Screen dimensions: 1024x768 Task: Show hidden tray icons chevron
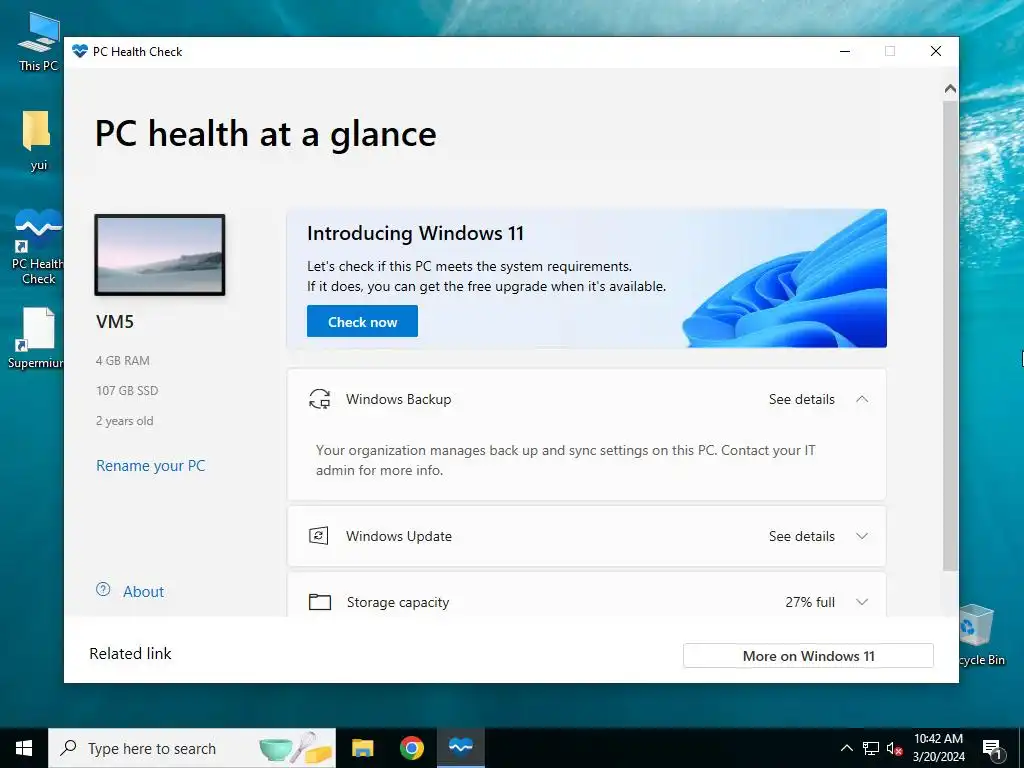pyautogui.click(x=846, y=748)
